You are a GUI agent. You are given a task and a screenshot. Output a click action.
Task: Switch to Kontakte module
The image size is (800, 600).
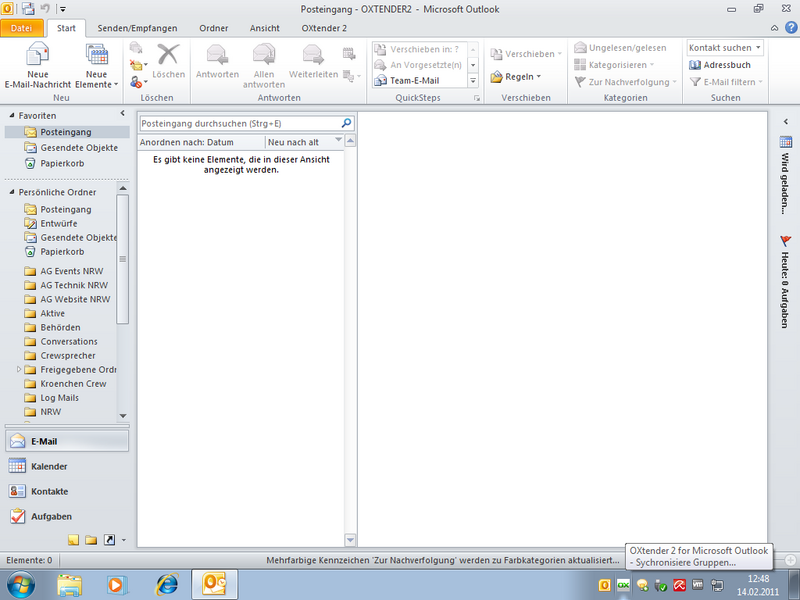[x=67, y=491]
